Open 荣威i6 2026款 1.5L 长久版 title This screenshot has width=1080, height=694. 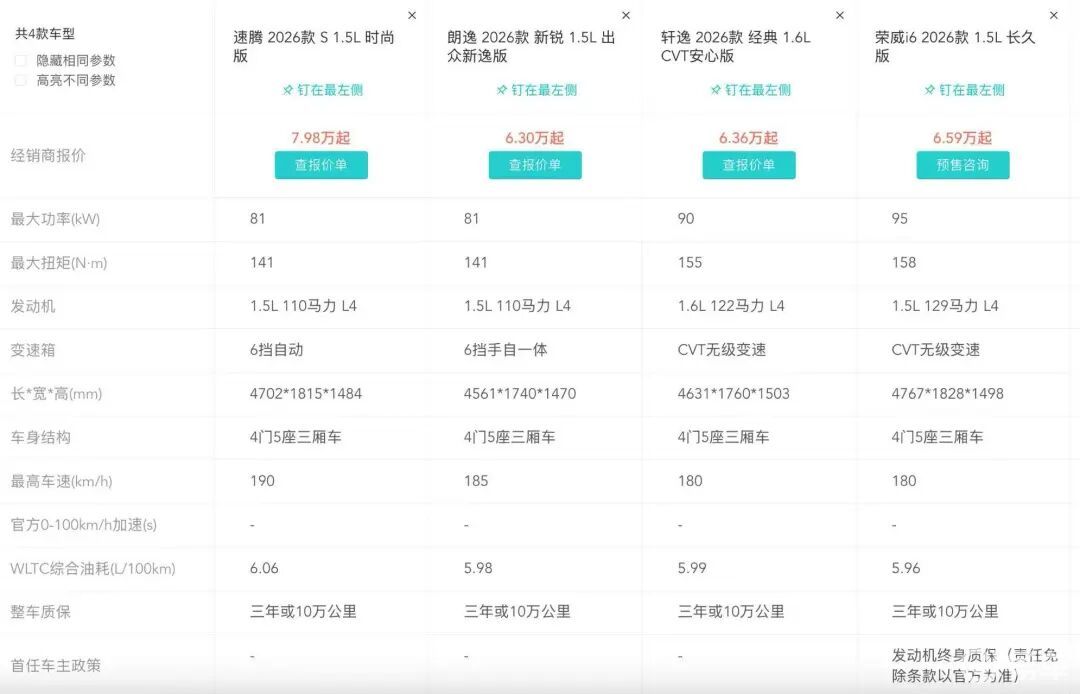point(955,46)
